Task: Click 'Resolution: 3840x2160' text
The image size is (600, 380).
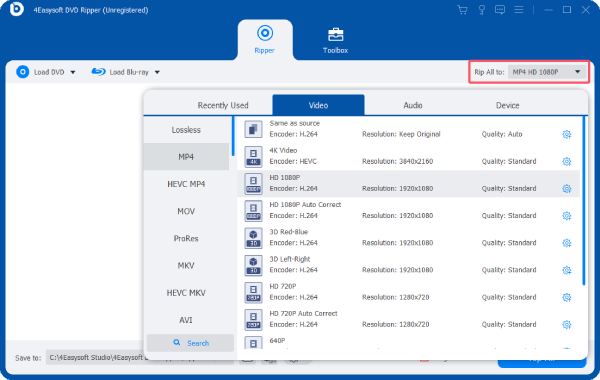Action: point(398,161)
